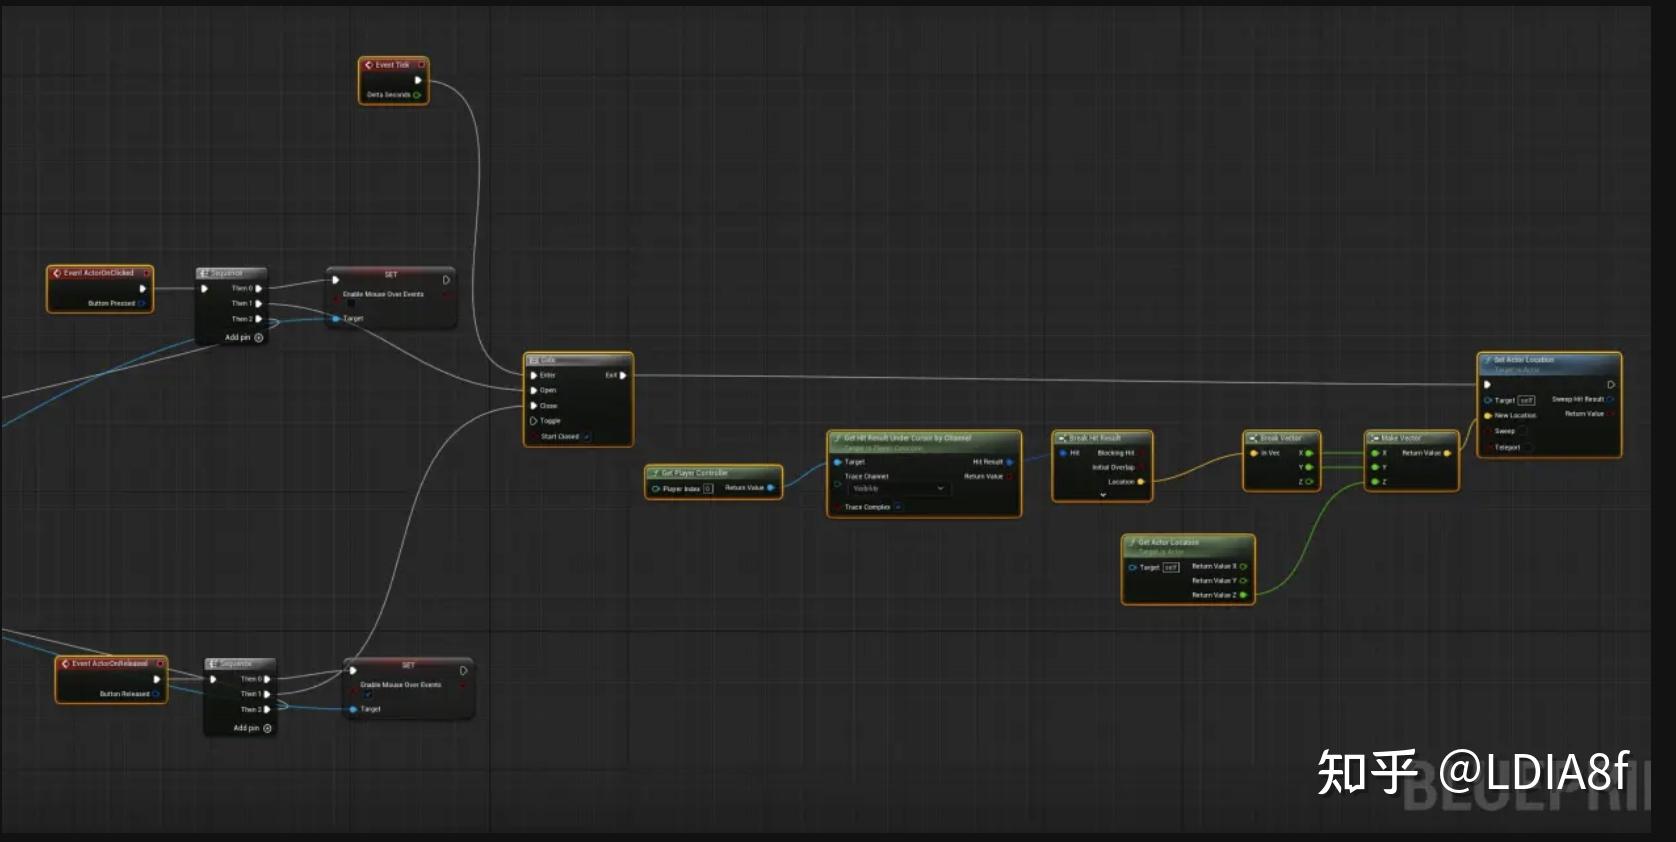Image resolution: width=1676 pixels, height=842 pixels.
Task: Click the Delta Seconds pin on Event Tick
Action: 417,95
